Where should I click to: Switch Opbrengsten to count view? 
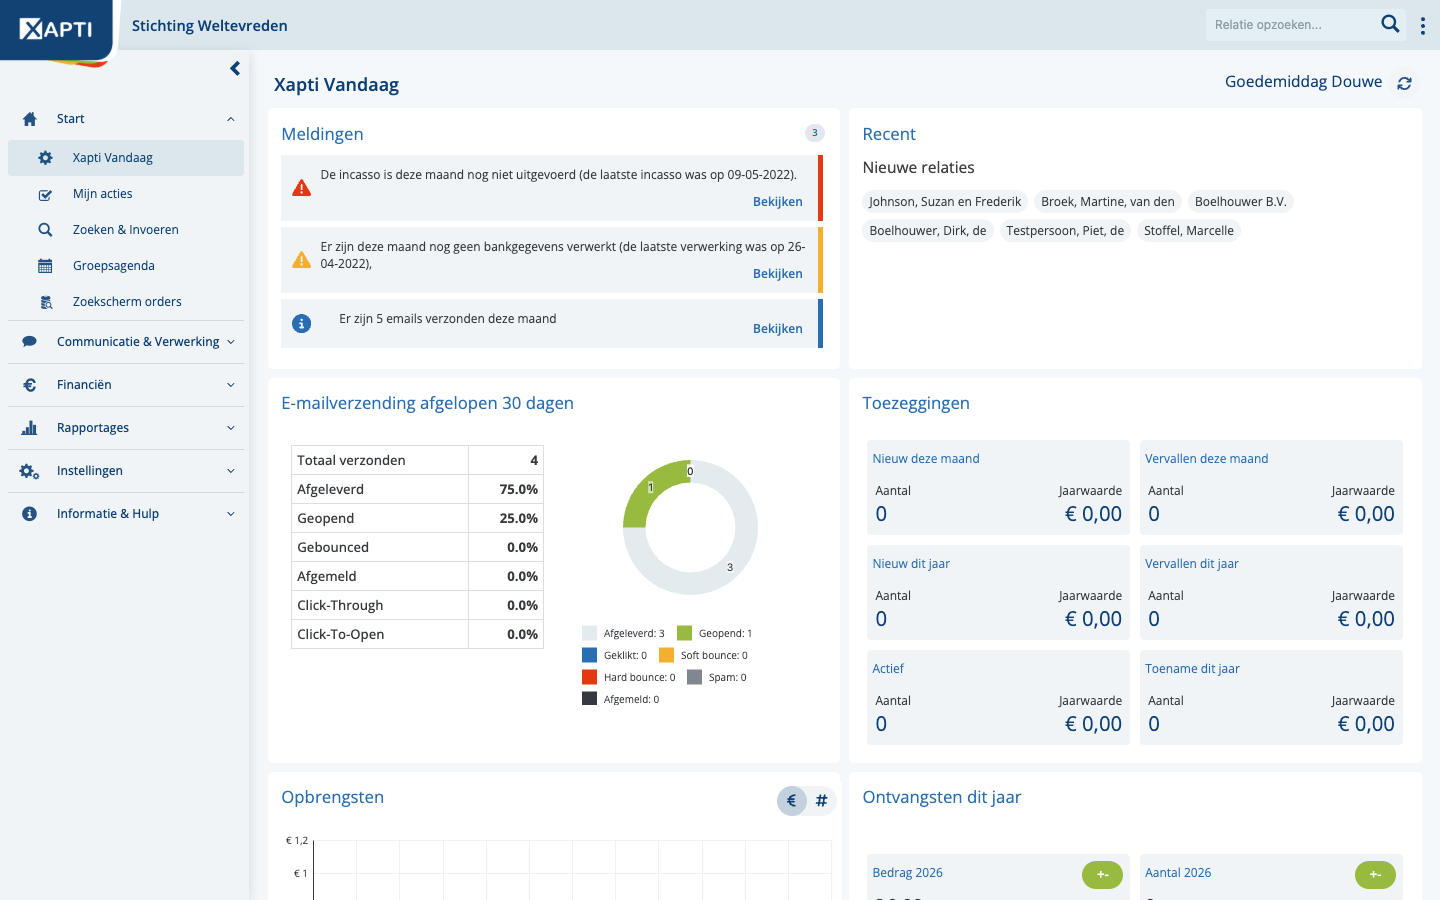click(821, 801)
